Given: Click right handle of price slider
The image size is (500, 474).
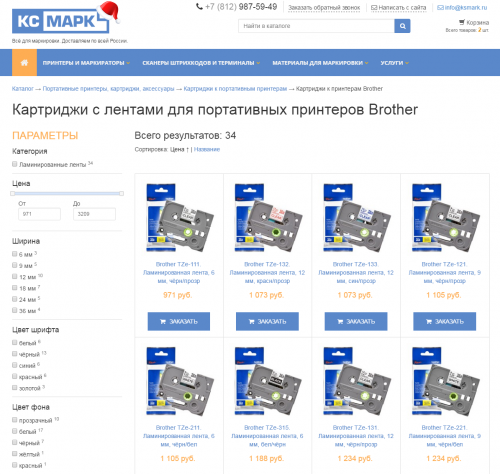Looking at the screenshot, I should click(x=121, y=193).
